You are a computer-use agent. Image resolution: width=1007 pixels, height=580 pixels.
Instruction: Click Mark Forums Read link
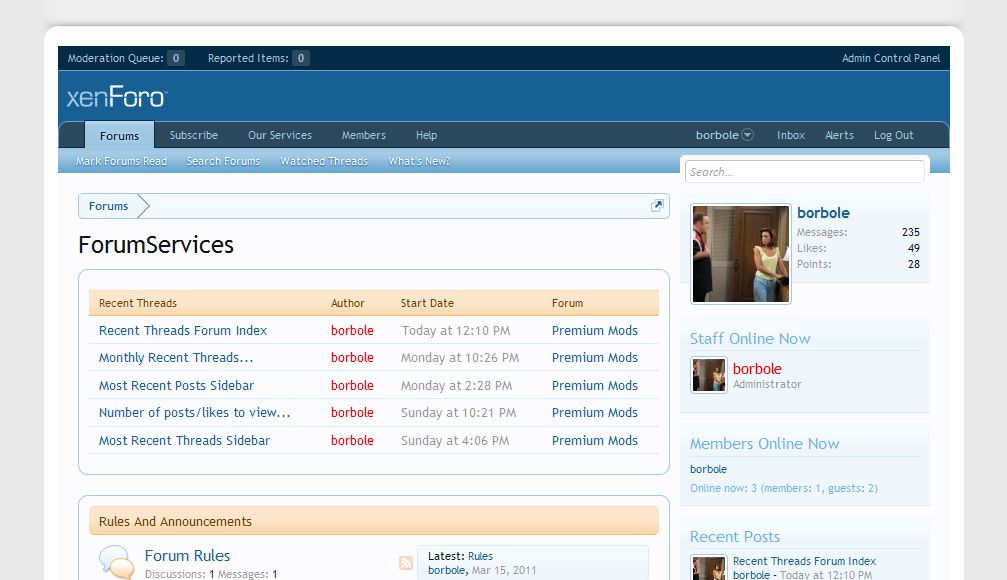pos(121,161)
